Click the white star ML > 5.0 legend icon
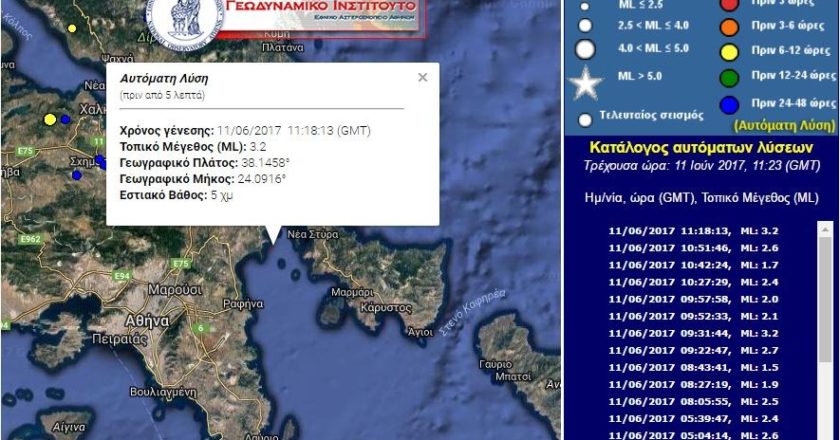840x440 pixels. point(586,83)
